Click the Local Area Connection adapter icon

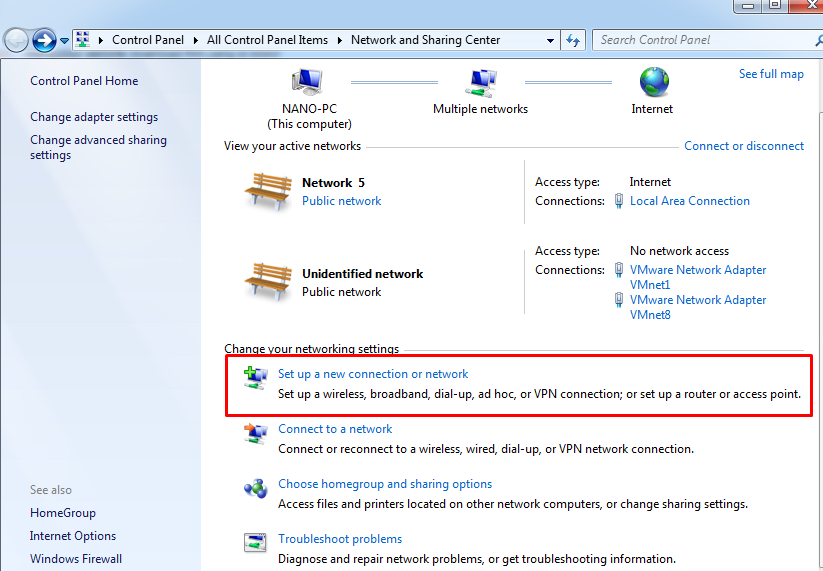tap(619, 201)
